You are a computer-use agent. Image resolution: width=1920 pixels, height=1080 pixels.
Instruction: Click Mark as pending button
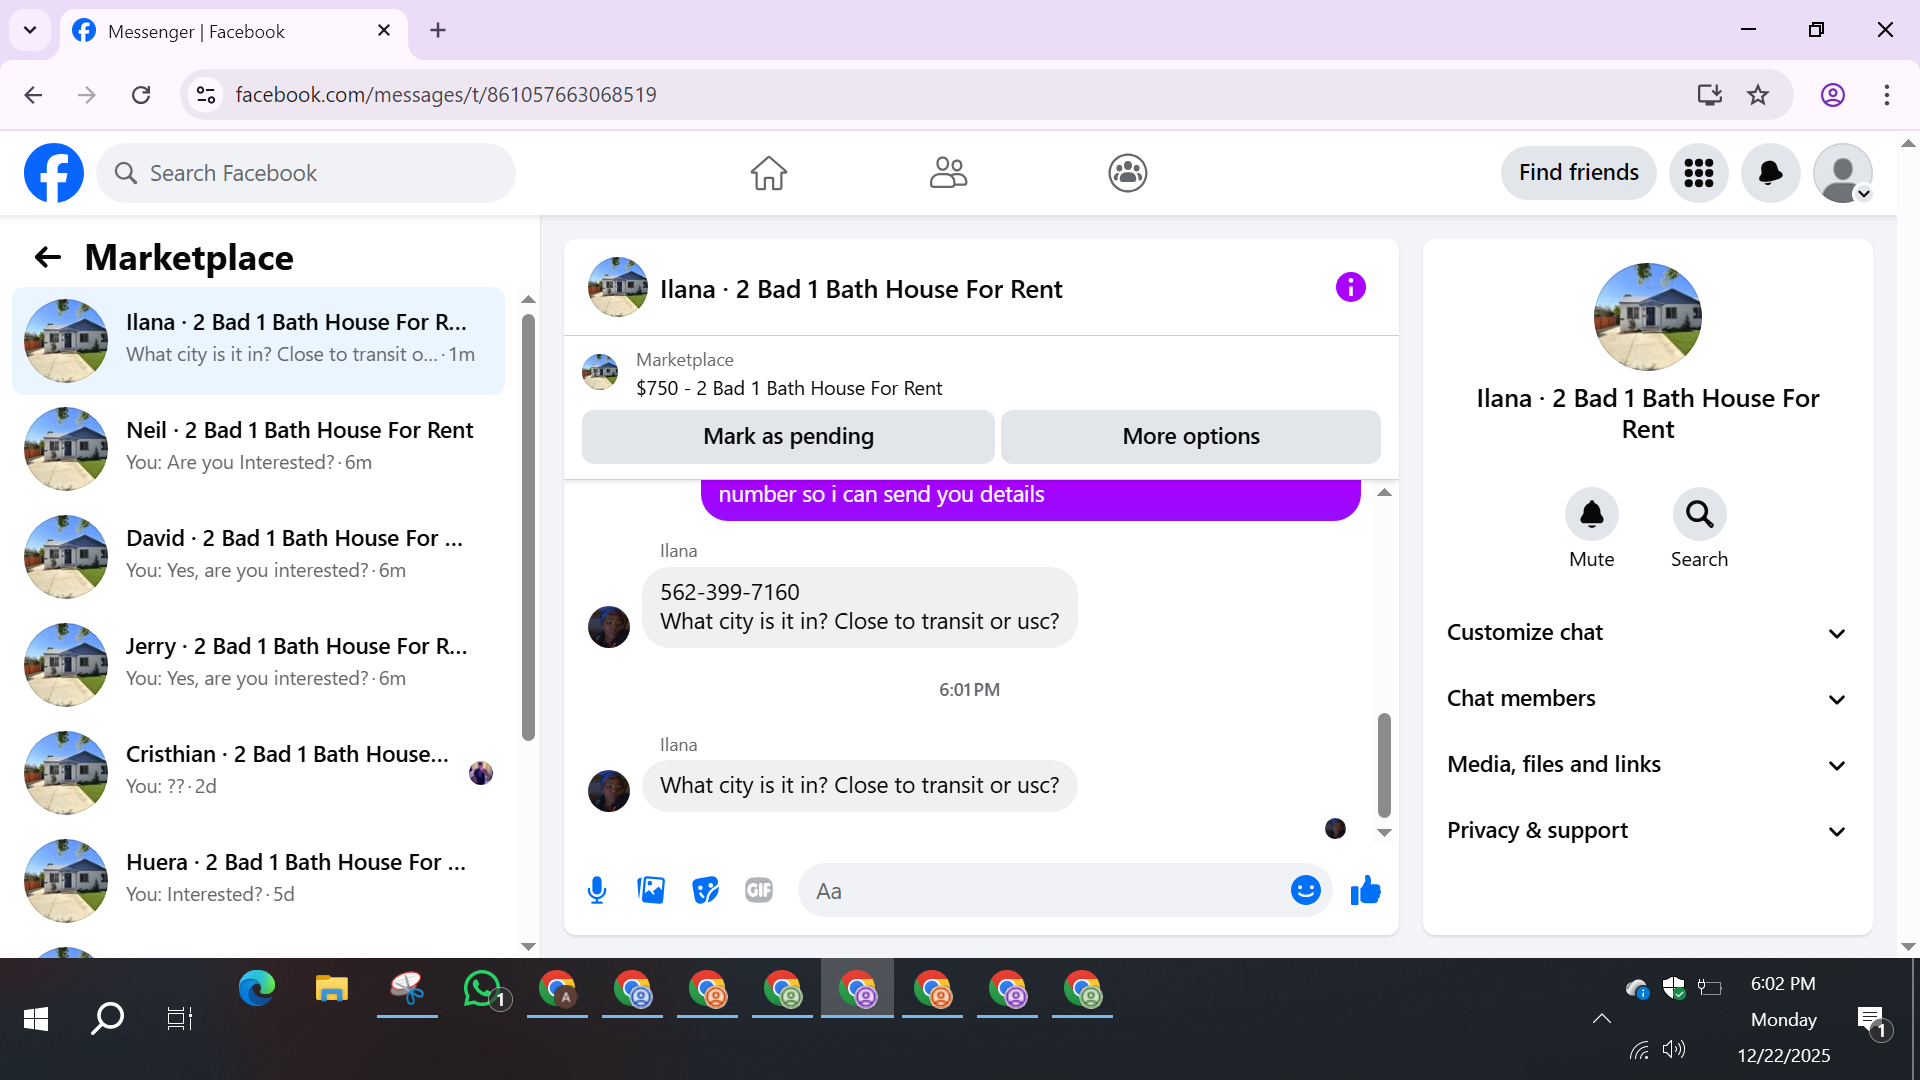tap(788, 437)
